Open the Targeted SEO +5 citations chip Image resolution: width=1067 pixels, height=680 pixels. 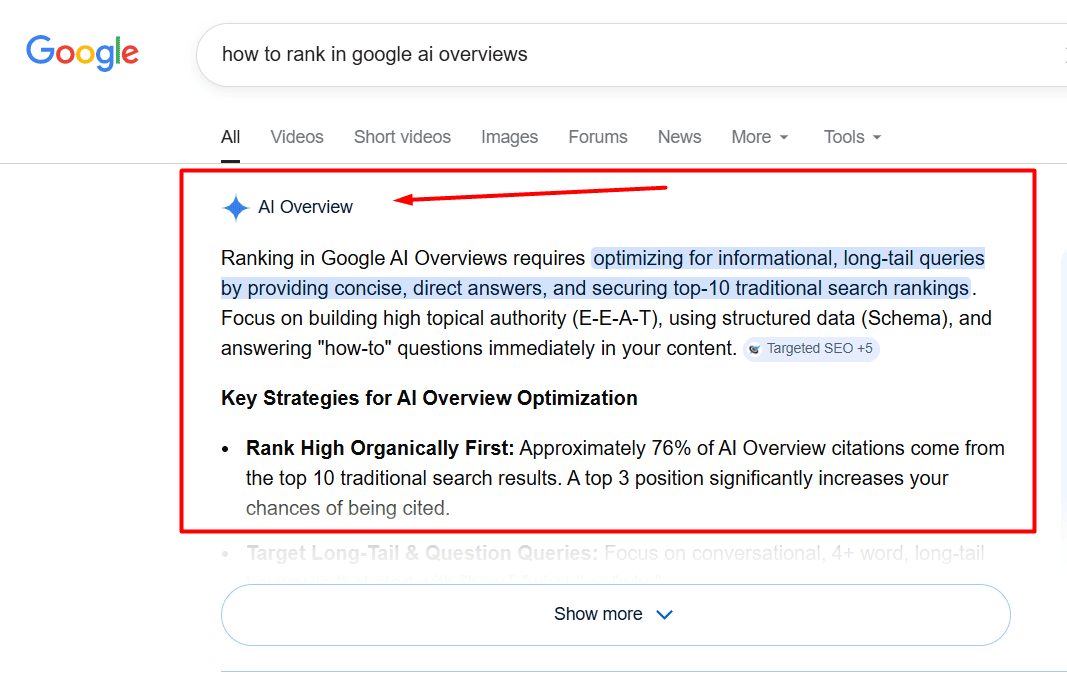(812, 349)
